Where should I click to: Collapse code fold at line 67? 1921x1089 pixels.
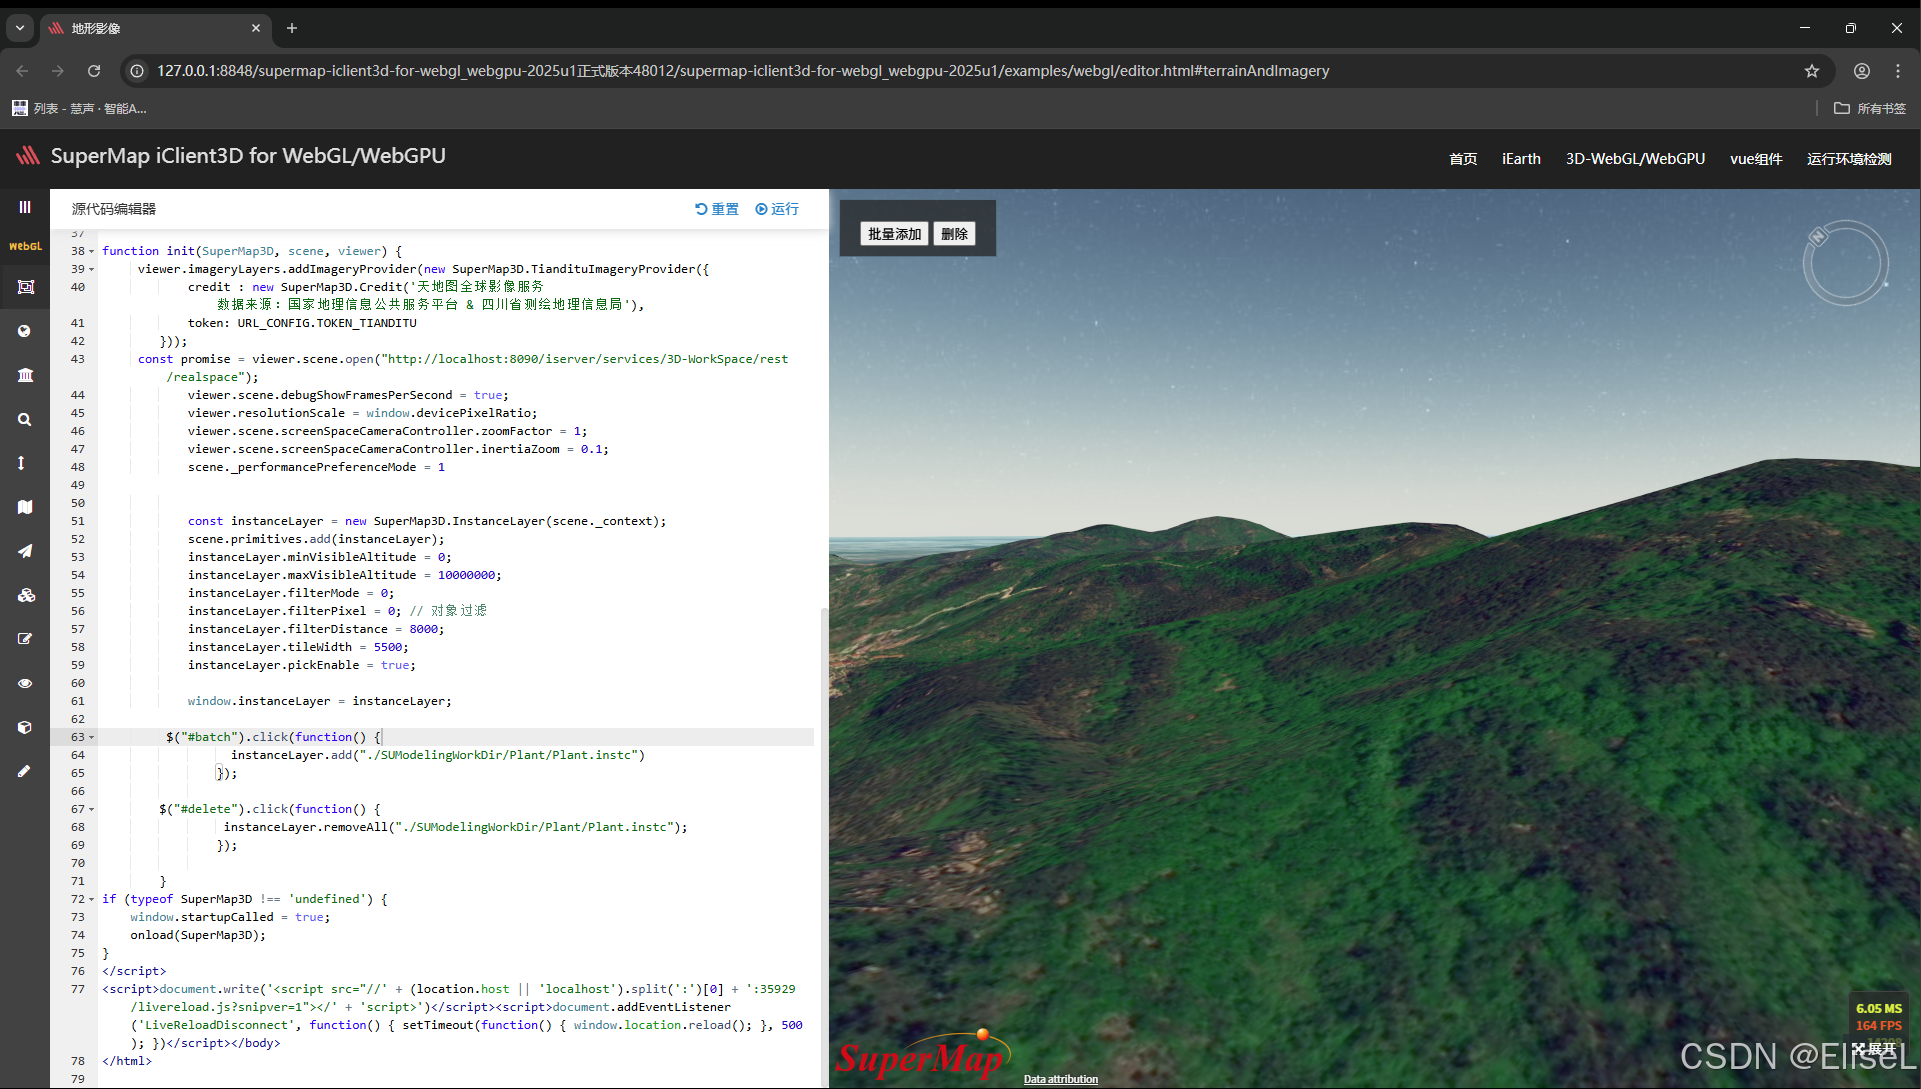coord(92,810)
